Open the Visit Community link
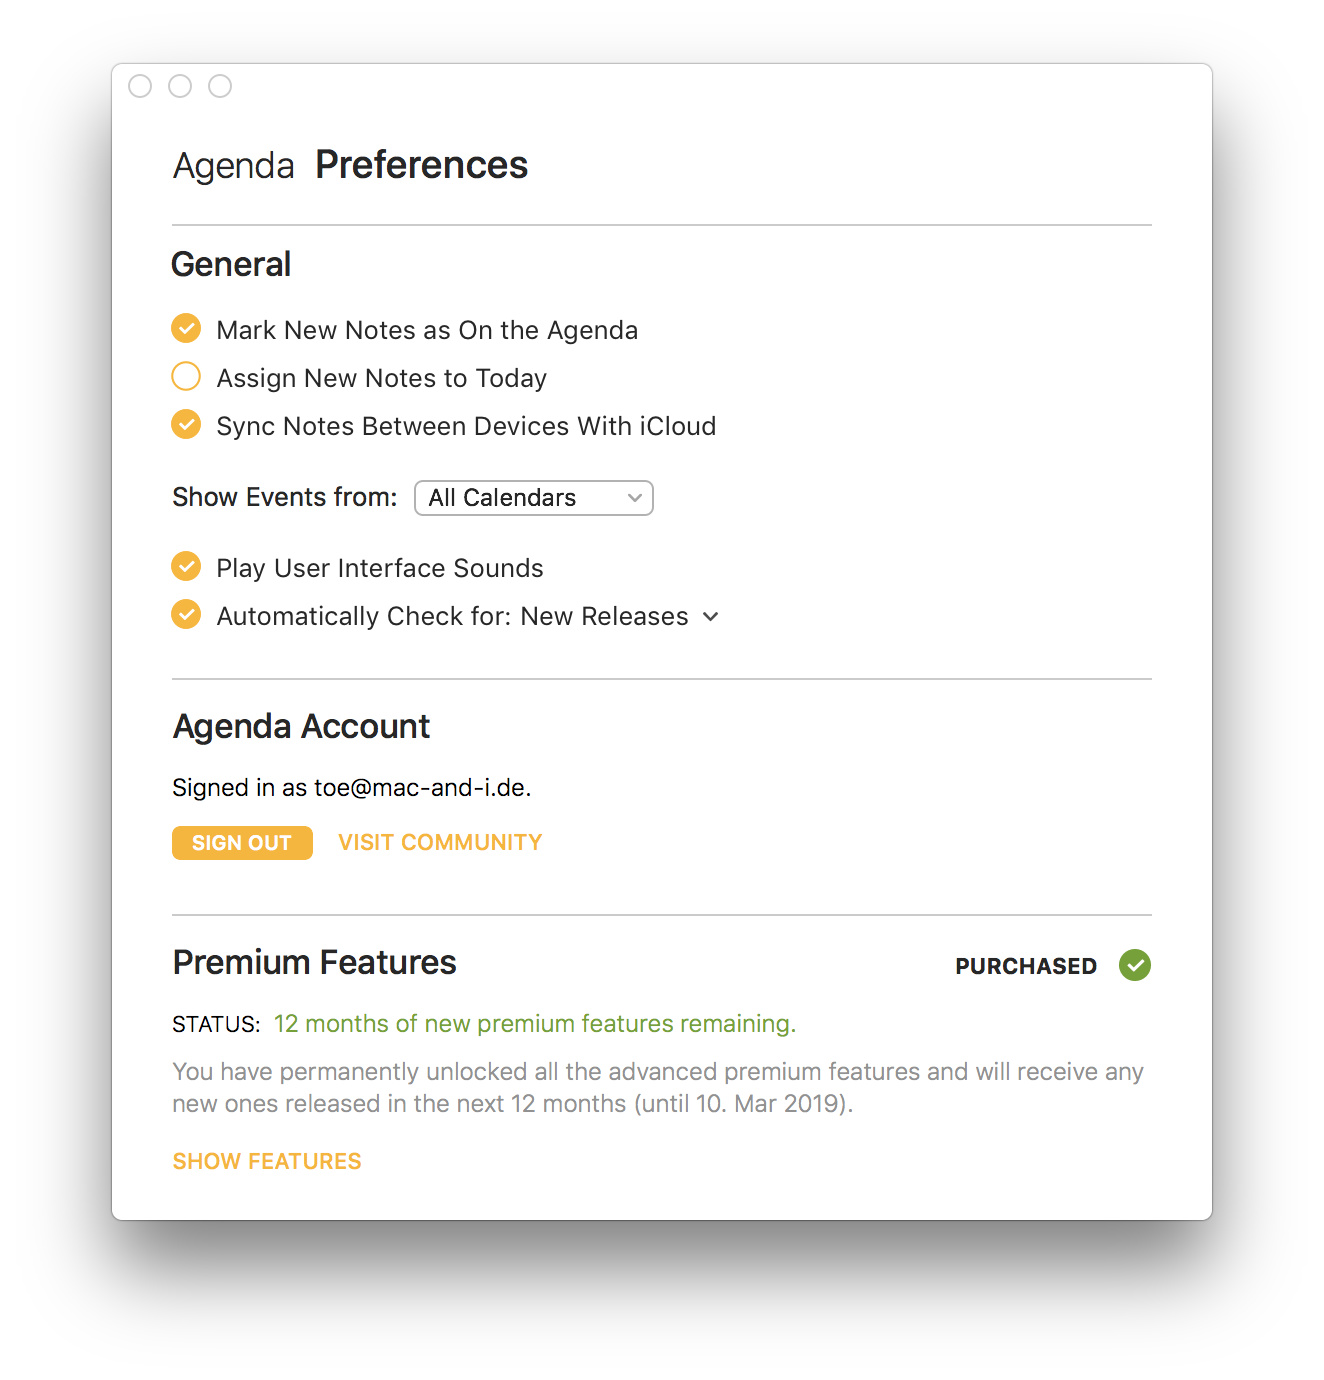The height and width of the screenshot is (1380, 1324). point(440,842)
